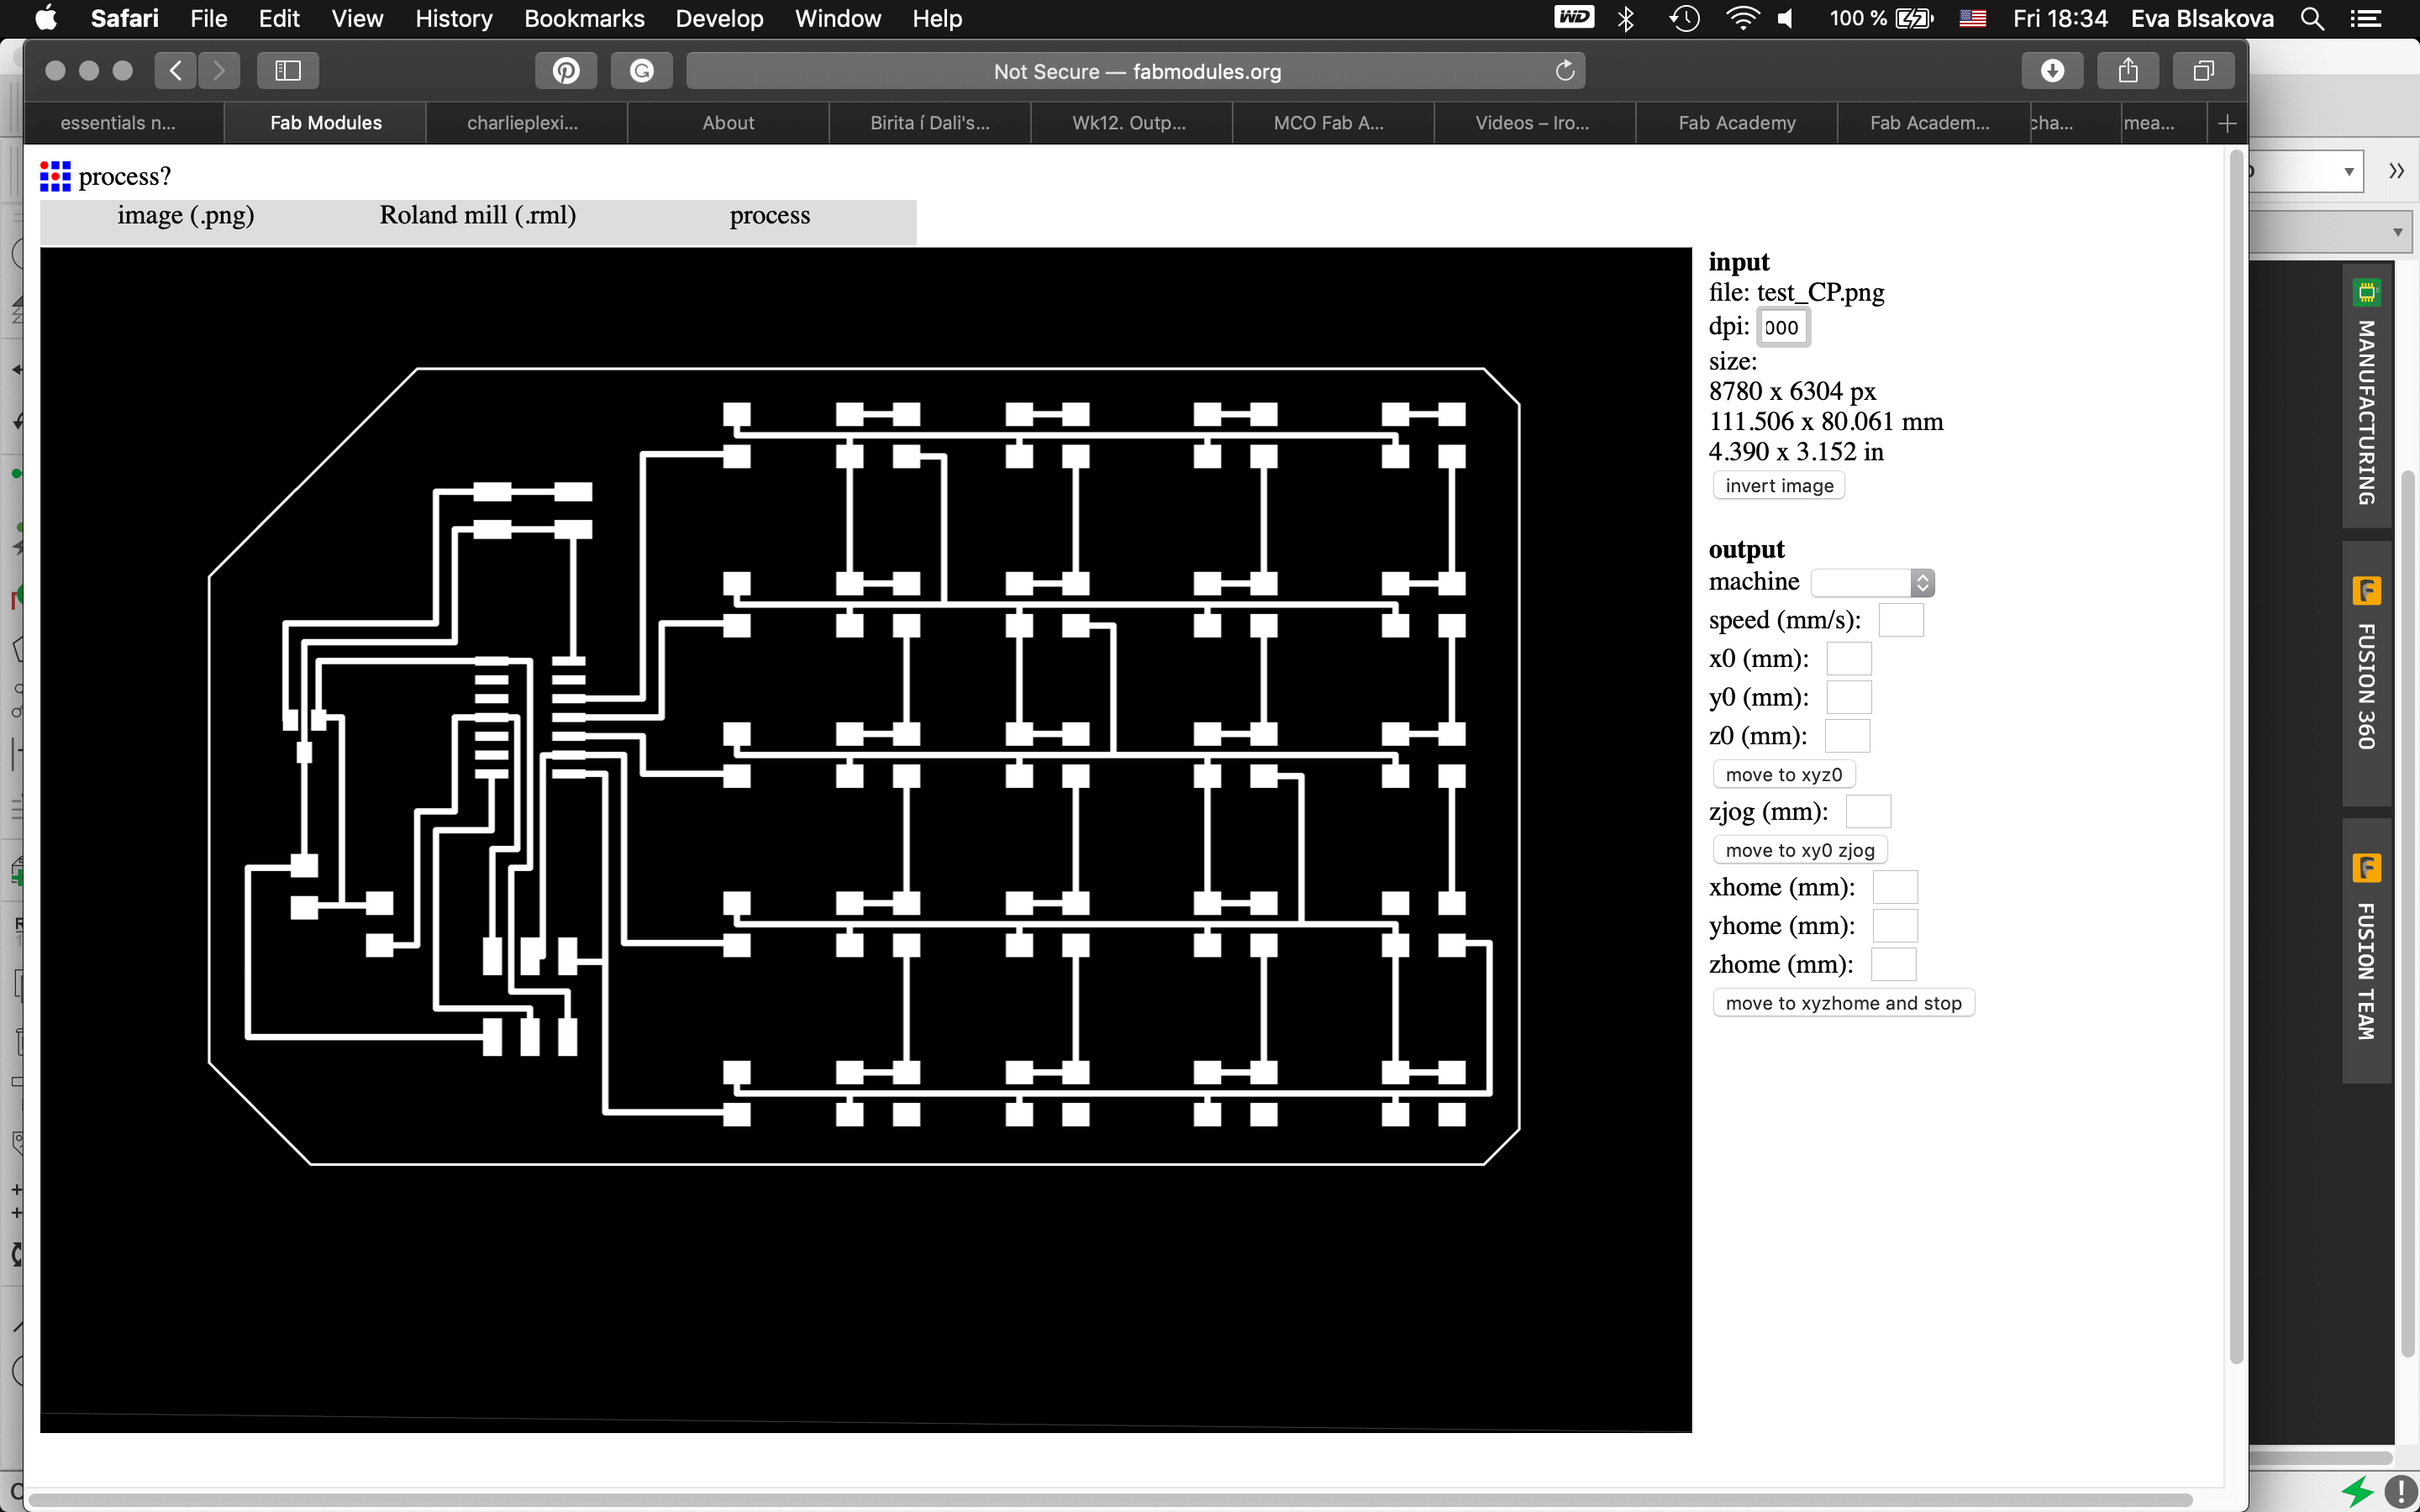Open the process menu

(769, 216)
